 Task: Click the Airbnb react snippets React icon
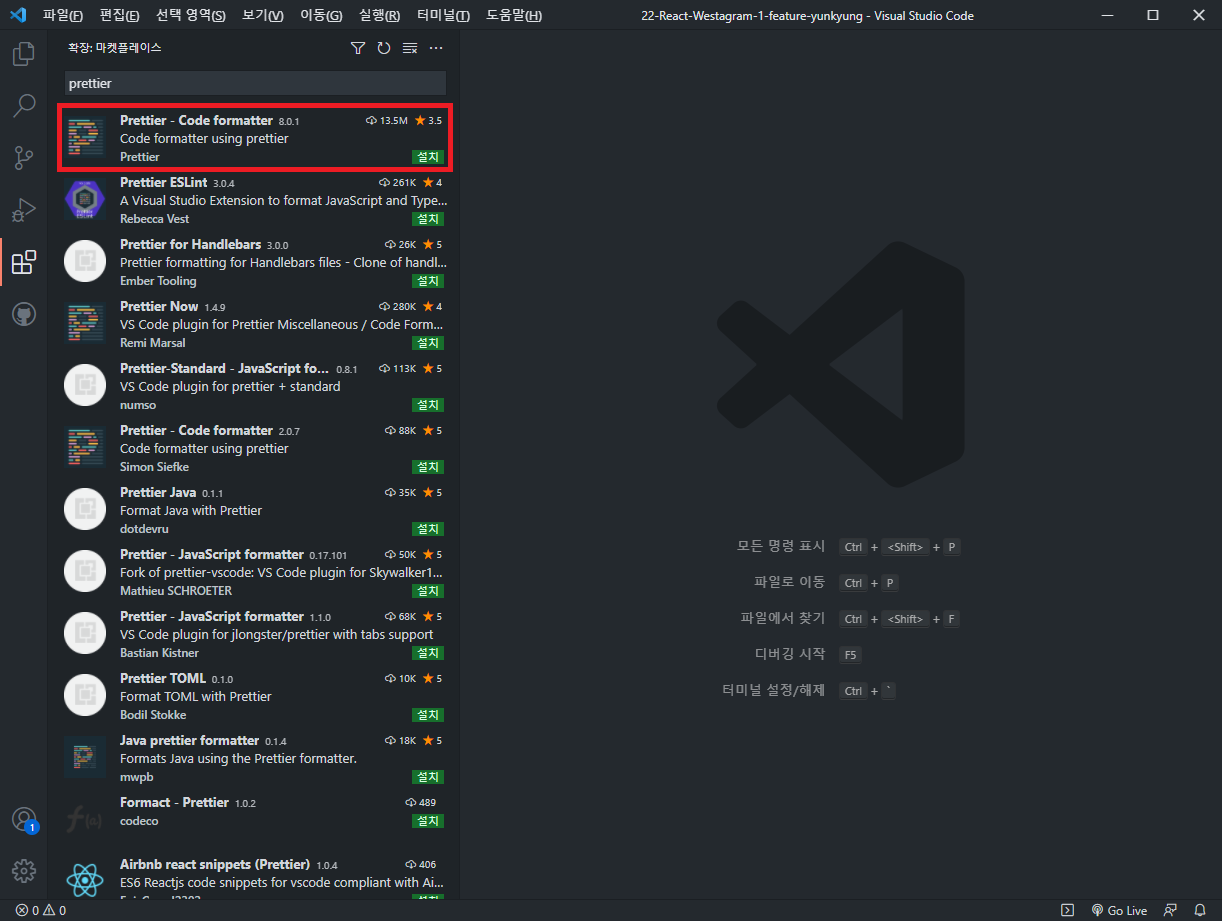click(x=85, y=880)
